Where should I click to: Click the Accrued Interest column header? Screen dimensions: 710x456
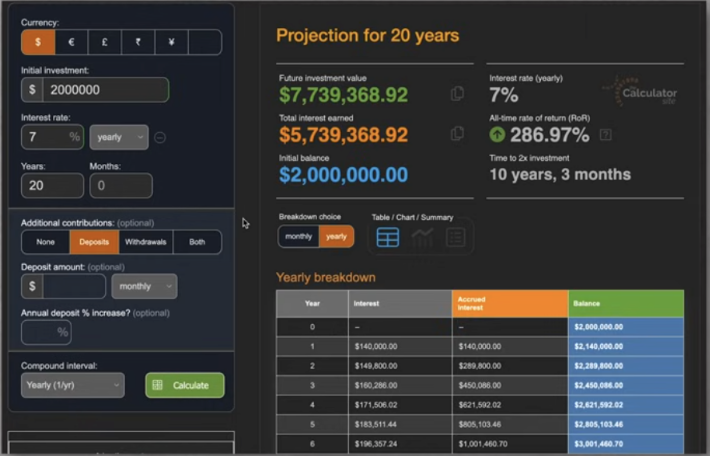[x=510, y=303]
